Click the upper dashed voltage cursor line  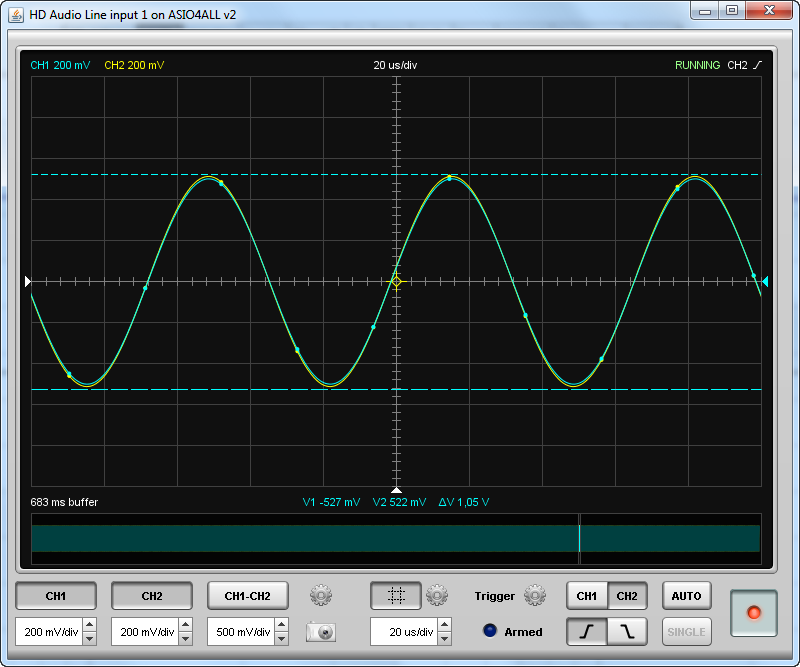tap(396, 175)
